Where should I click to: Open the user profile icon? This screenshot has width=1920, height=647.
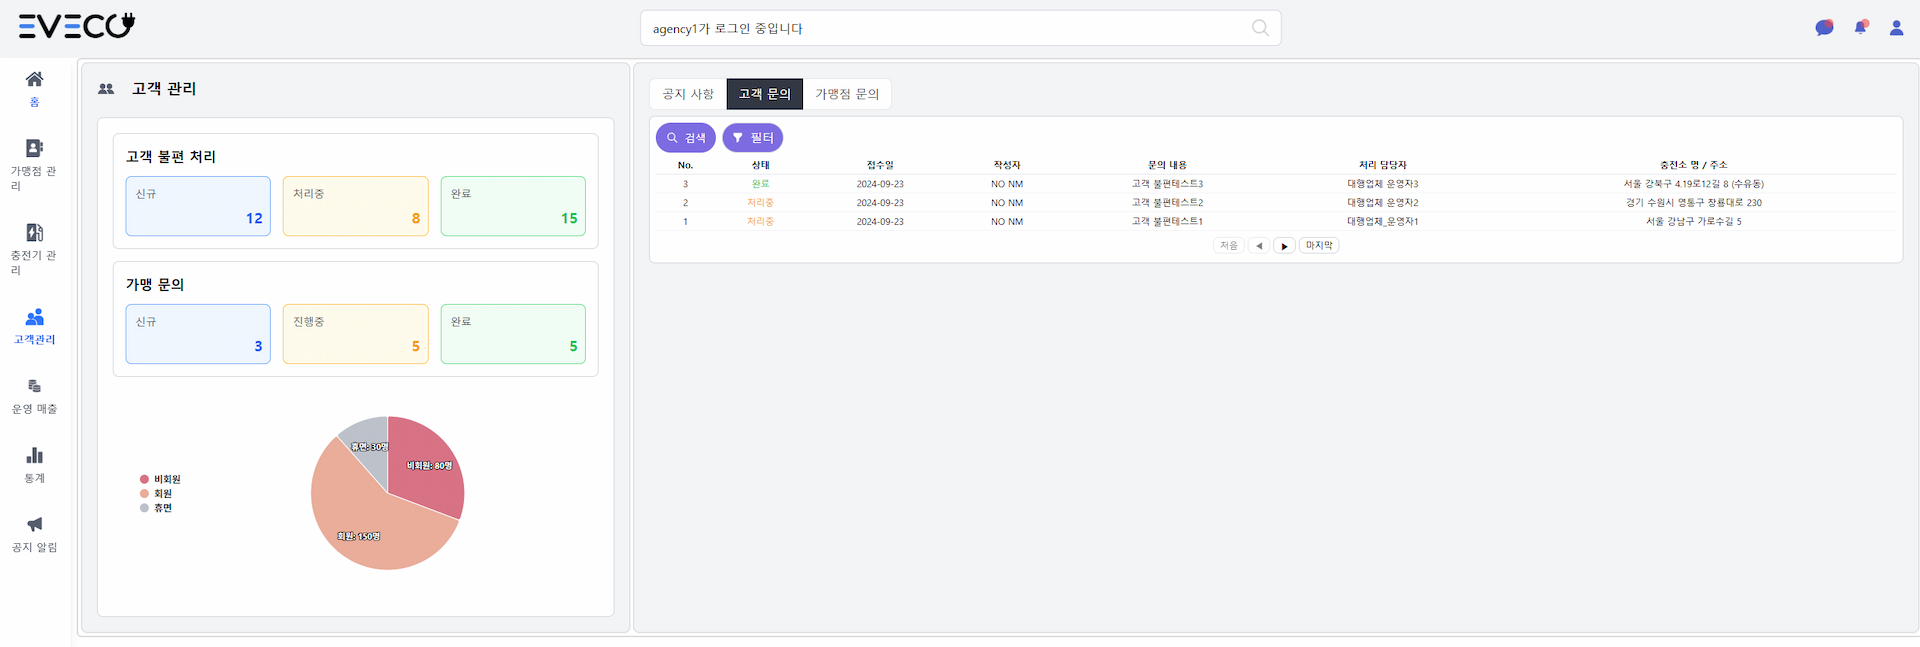tap(1896, 28)
